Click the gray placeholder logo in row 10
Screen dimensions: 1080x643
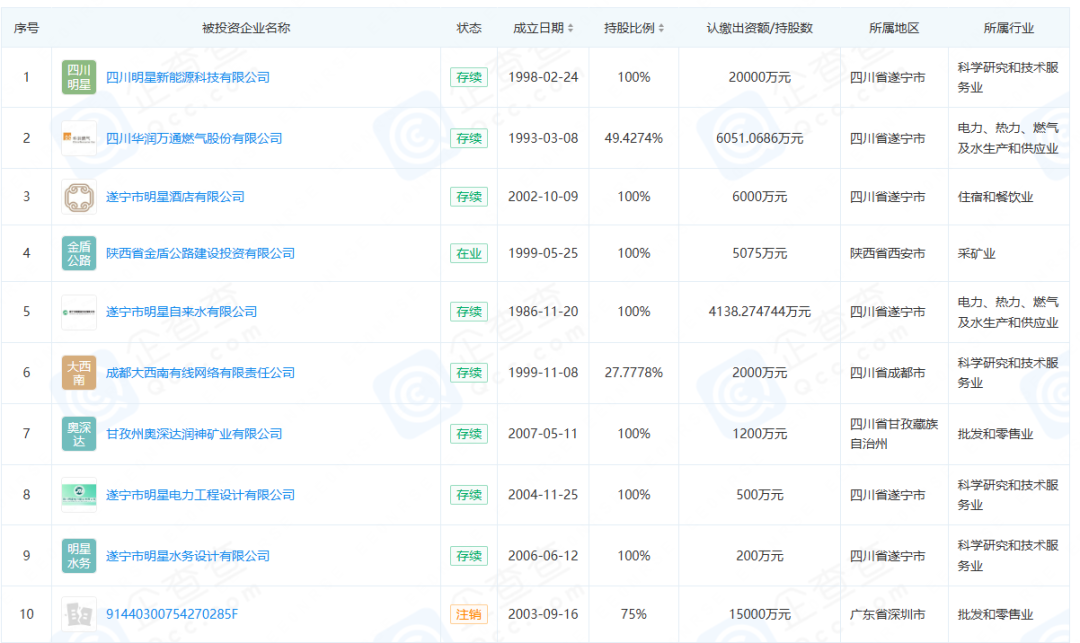coord(79,614)
